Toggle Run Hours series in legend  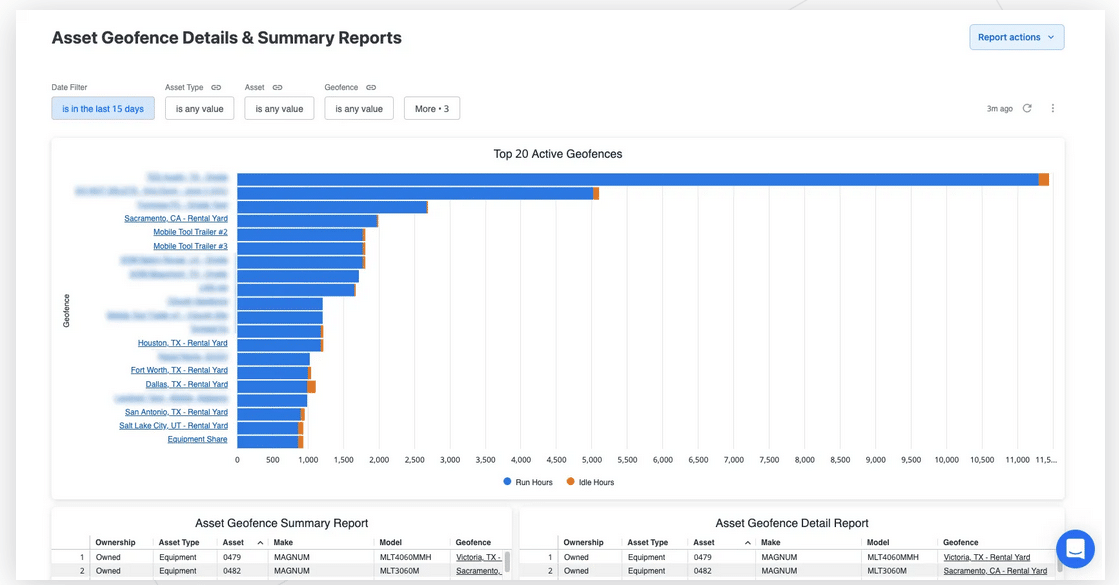click(528, 482)
